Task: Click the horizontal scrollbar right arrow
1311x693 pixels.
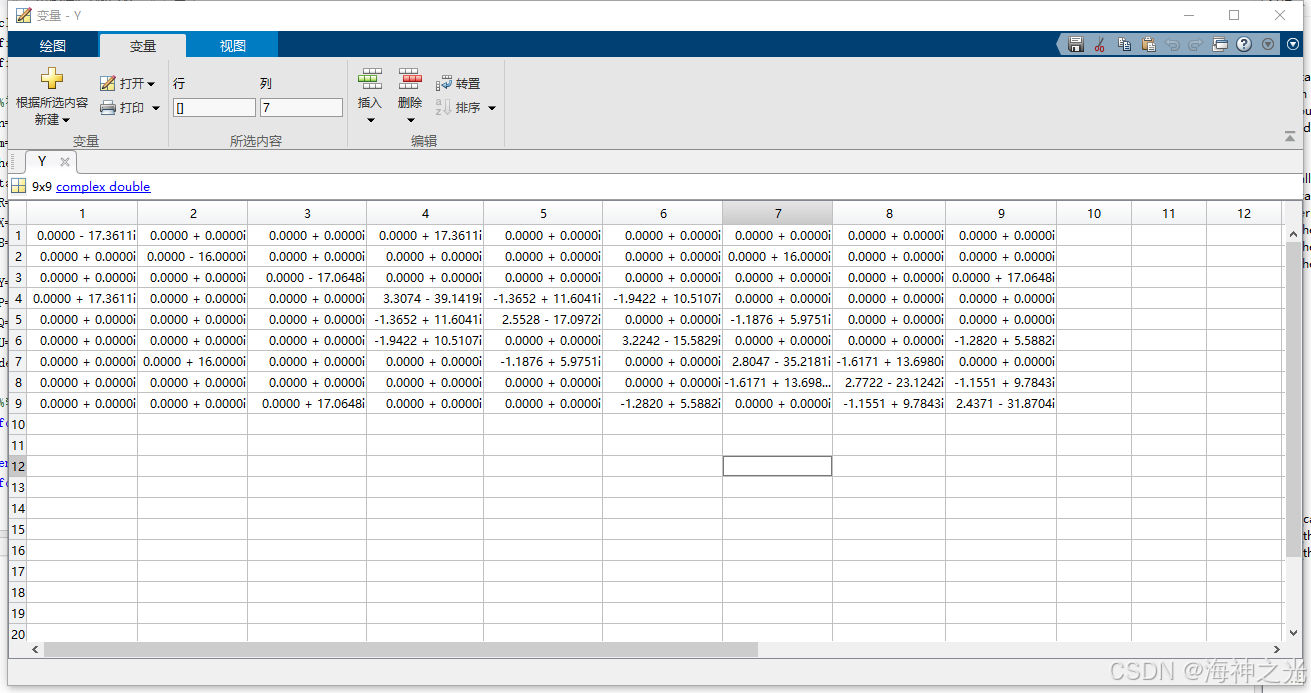Action: click(x=1275, y=650)
